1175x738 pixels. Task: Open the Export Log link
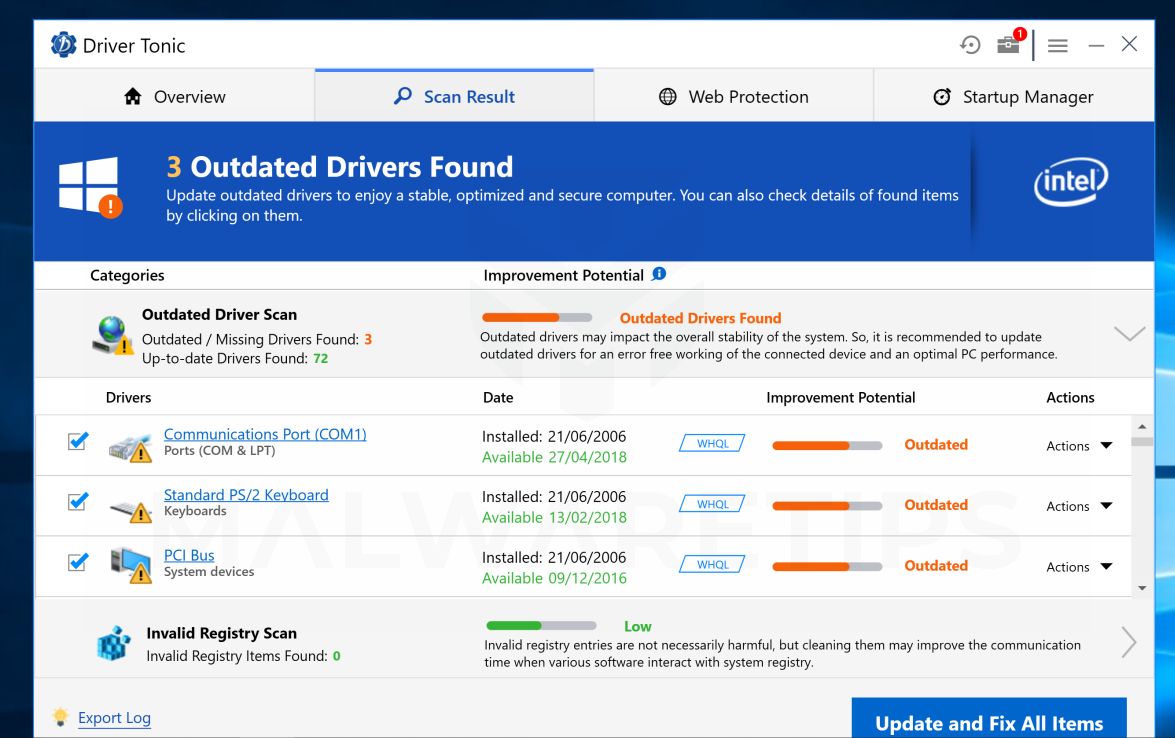114,717
